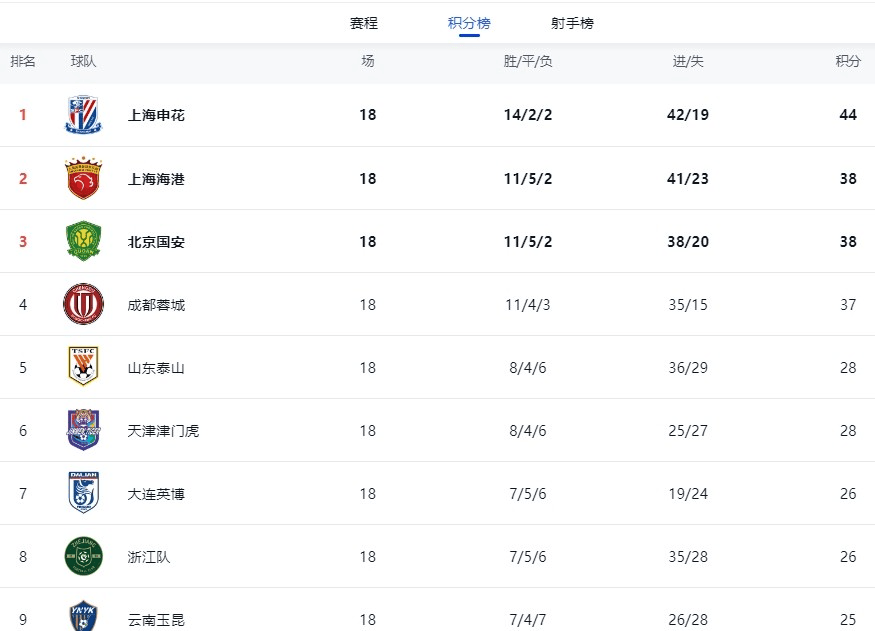Click the 胜/平/负 column header
The width and height of the screenshot is (875, 631).
point(528,61)
